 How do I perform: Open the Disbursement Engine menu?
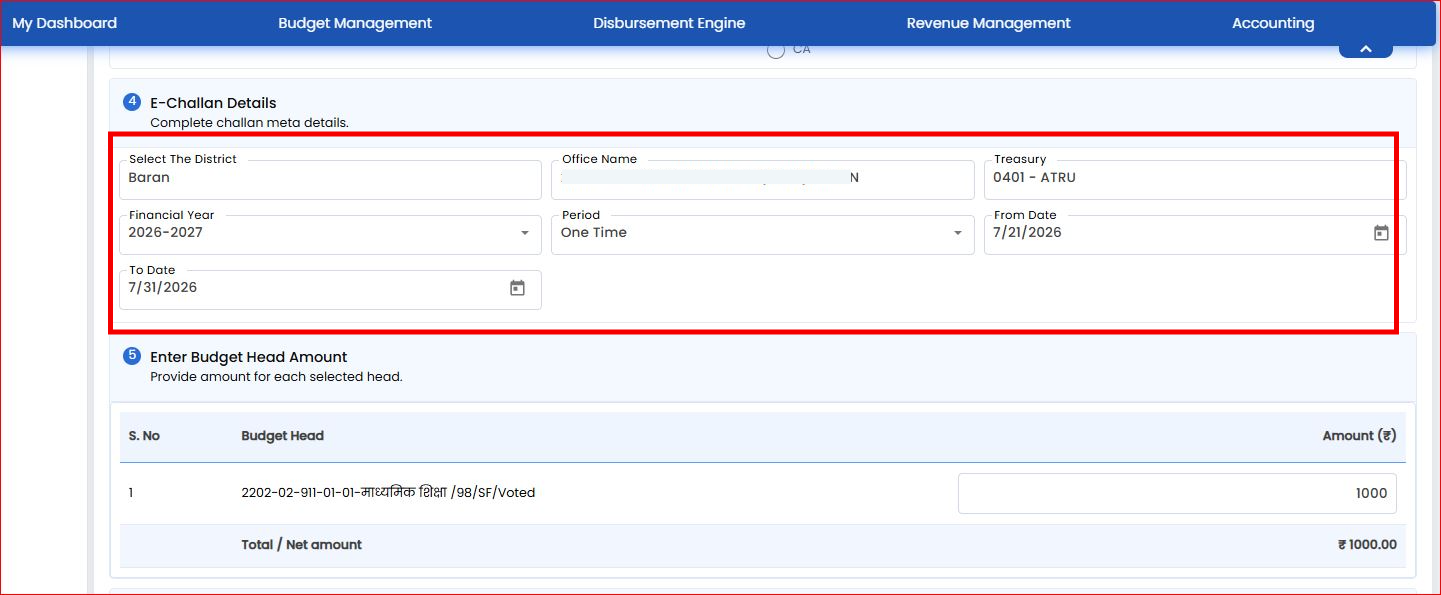(669, 23)
